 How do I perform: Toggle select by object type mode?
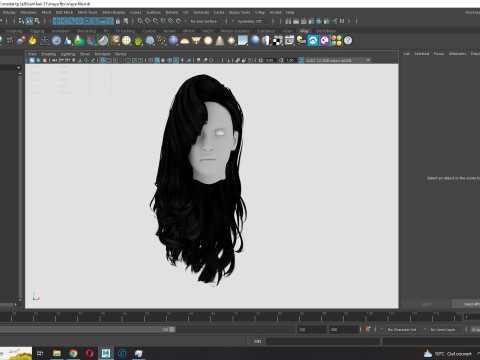(x=29, y=21)
